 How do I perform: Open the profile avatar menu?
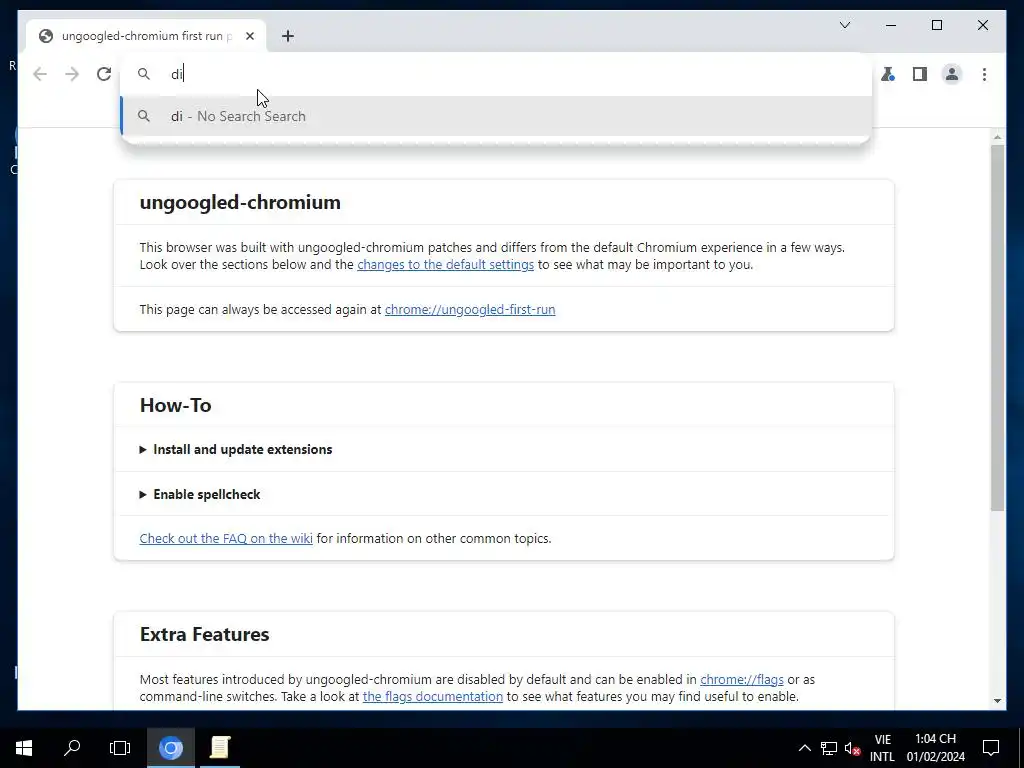[x=952, y=74]
